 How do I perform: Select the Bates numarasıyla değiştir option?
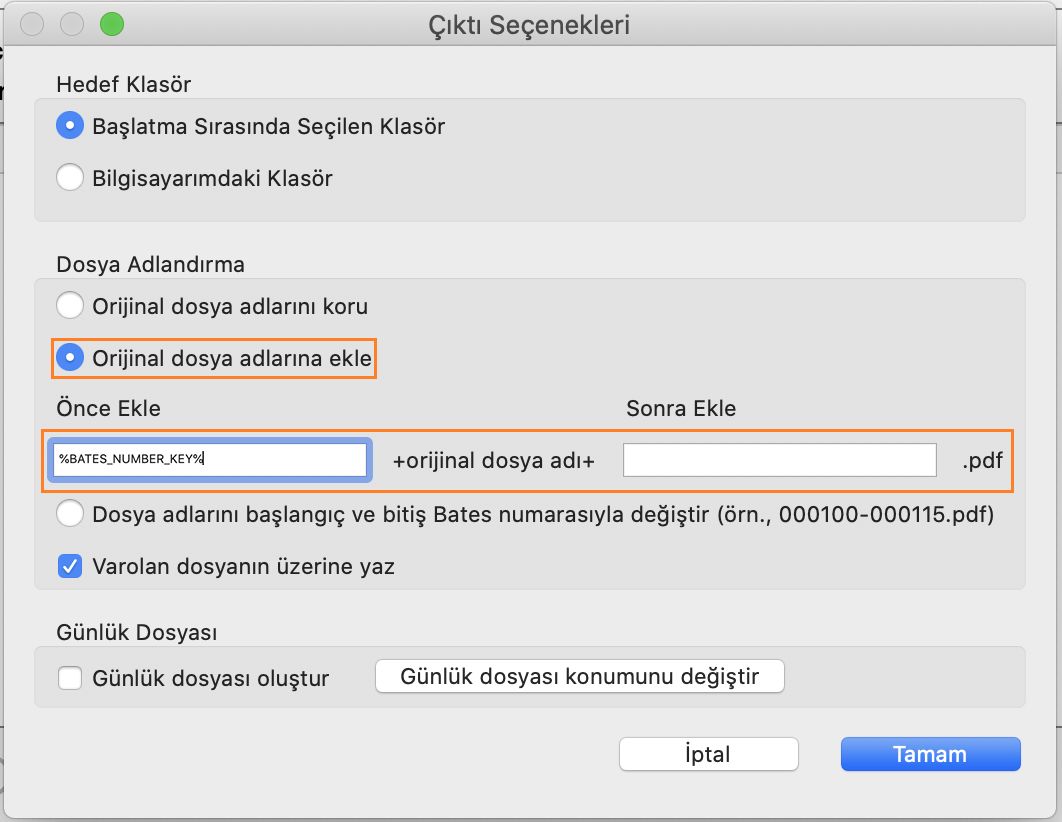click(x=70, y=514)
